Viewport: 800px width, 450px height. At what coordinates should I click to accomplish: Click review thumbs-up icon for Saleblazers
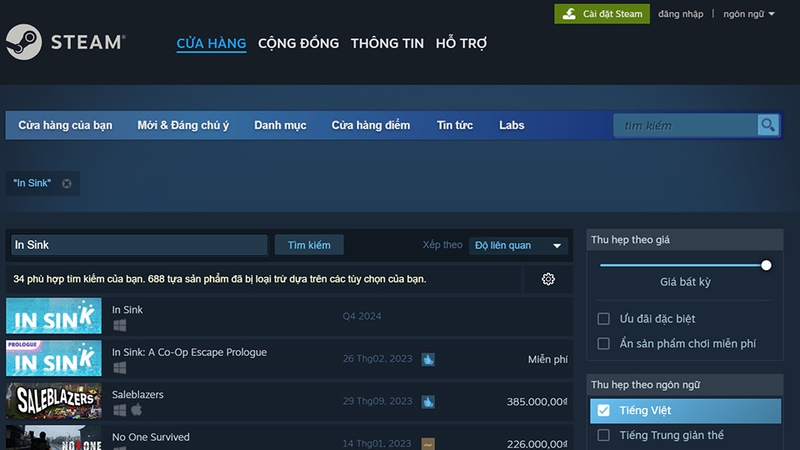(x=428, y=402)
